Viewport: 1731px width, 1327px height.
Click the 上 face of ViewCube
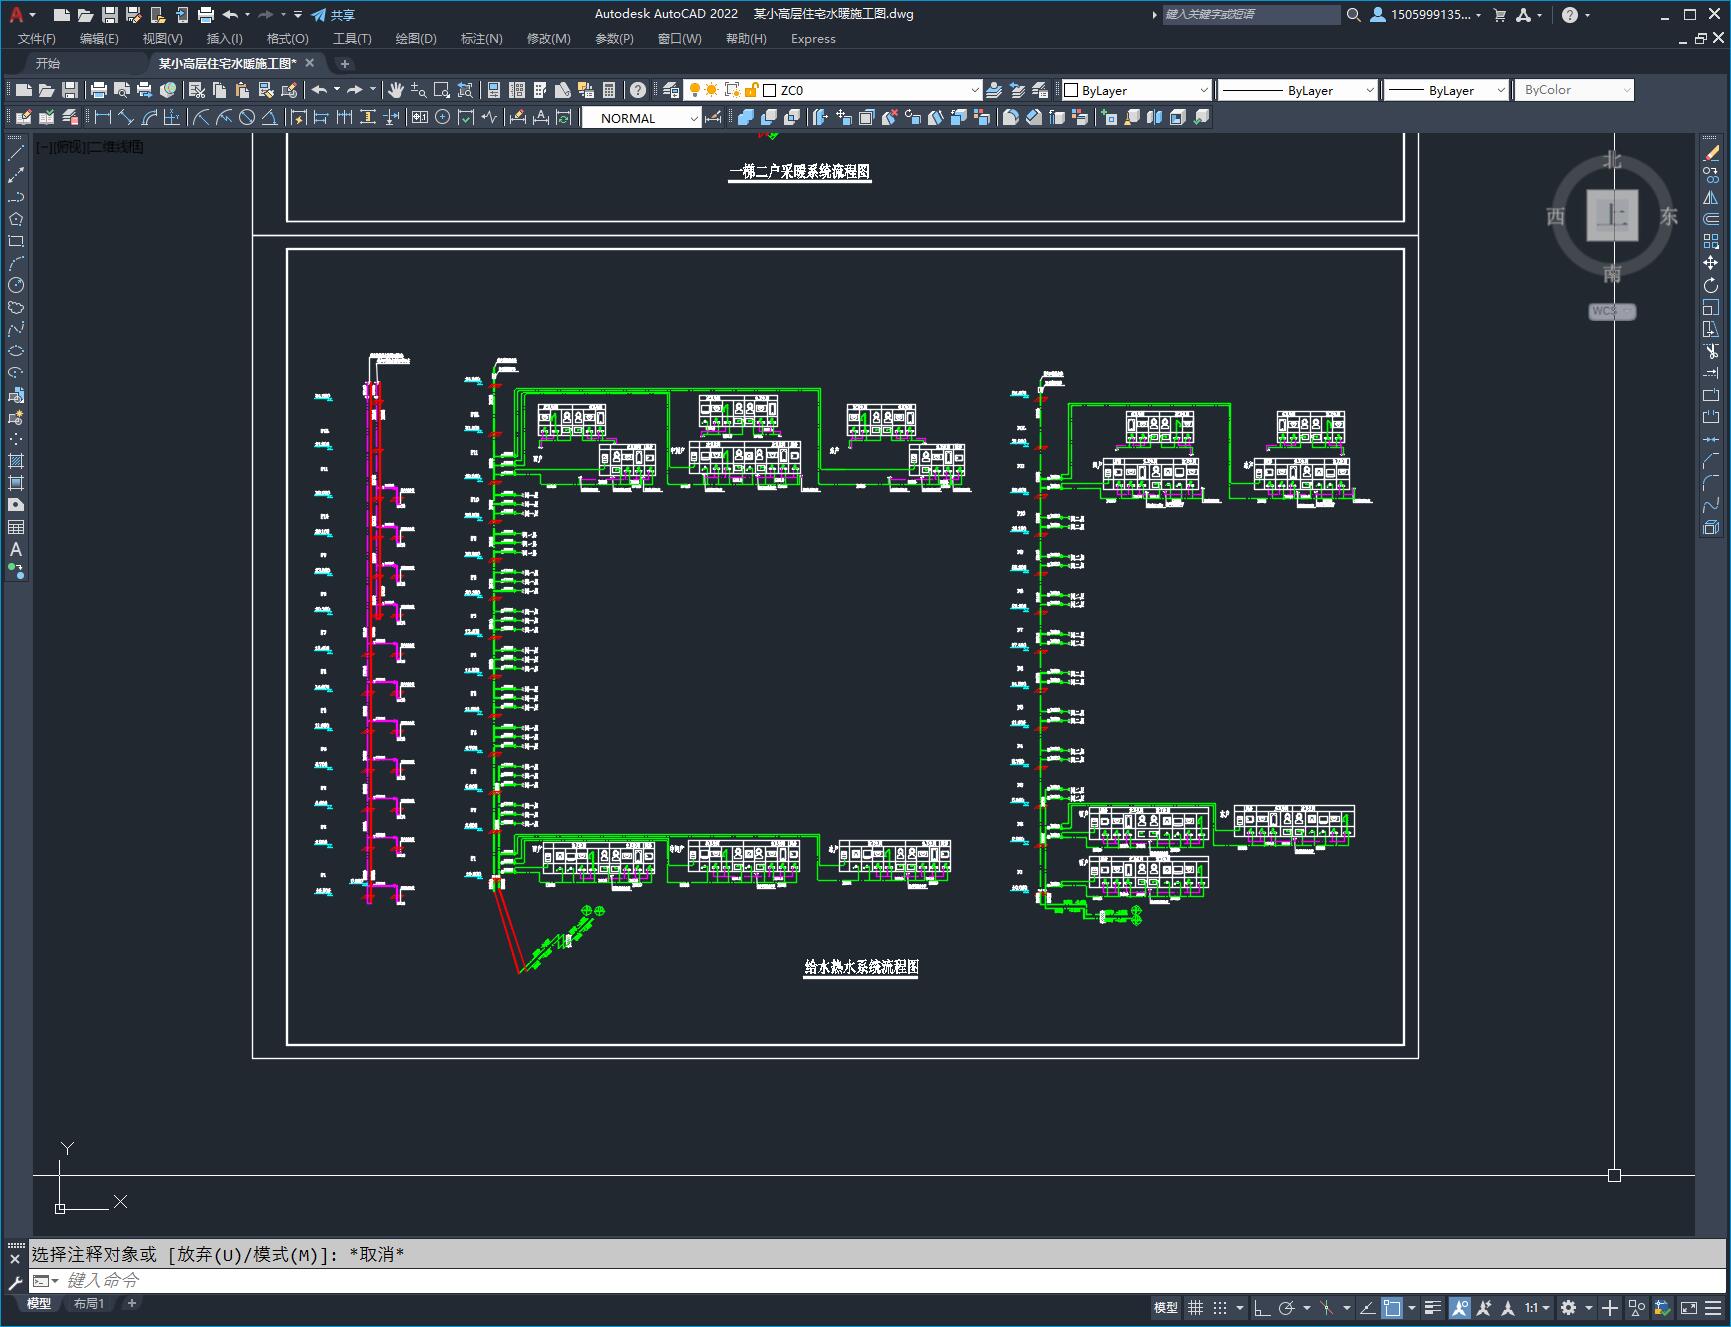pos(1612,215)
